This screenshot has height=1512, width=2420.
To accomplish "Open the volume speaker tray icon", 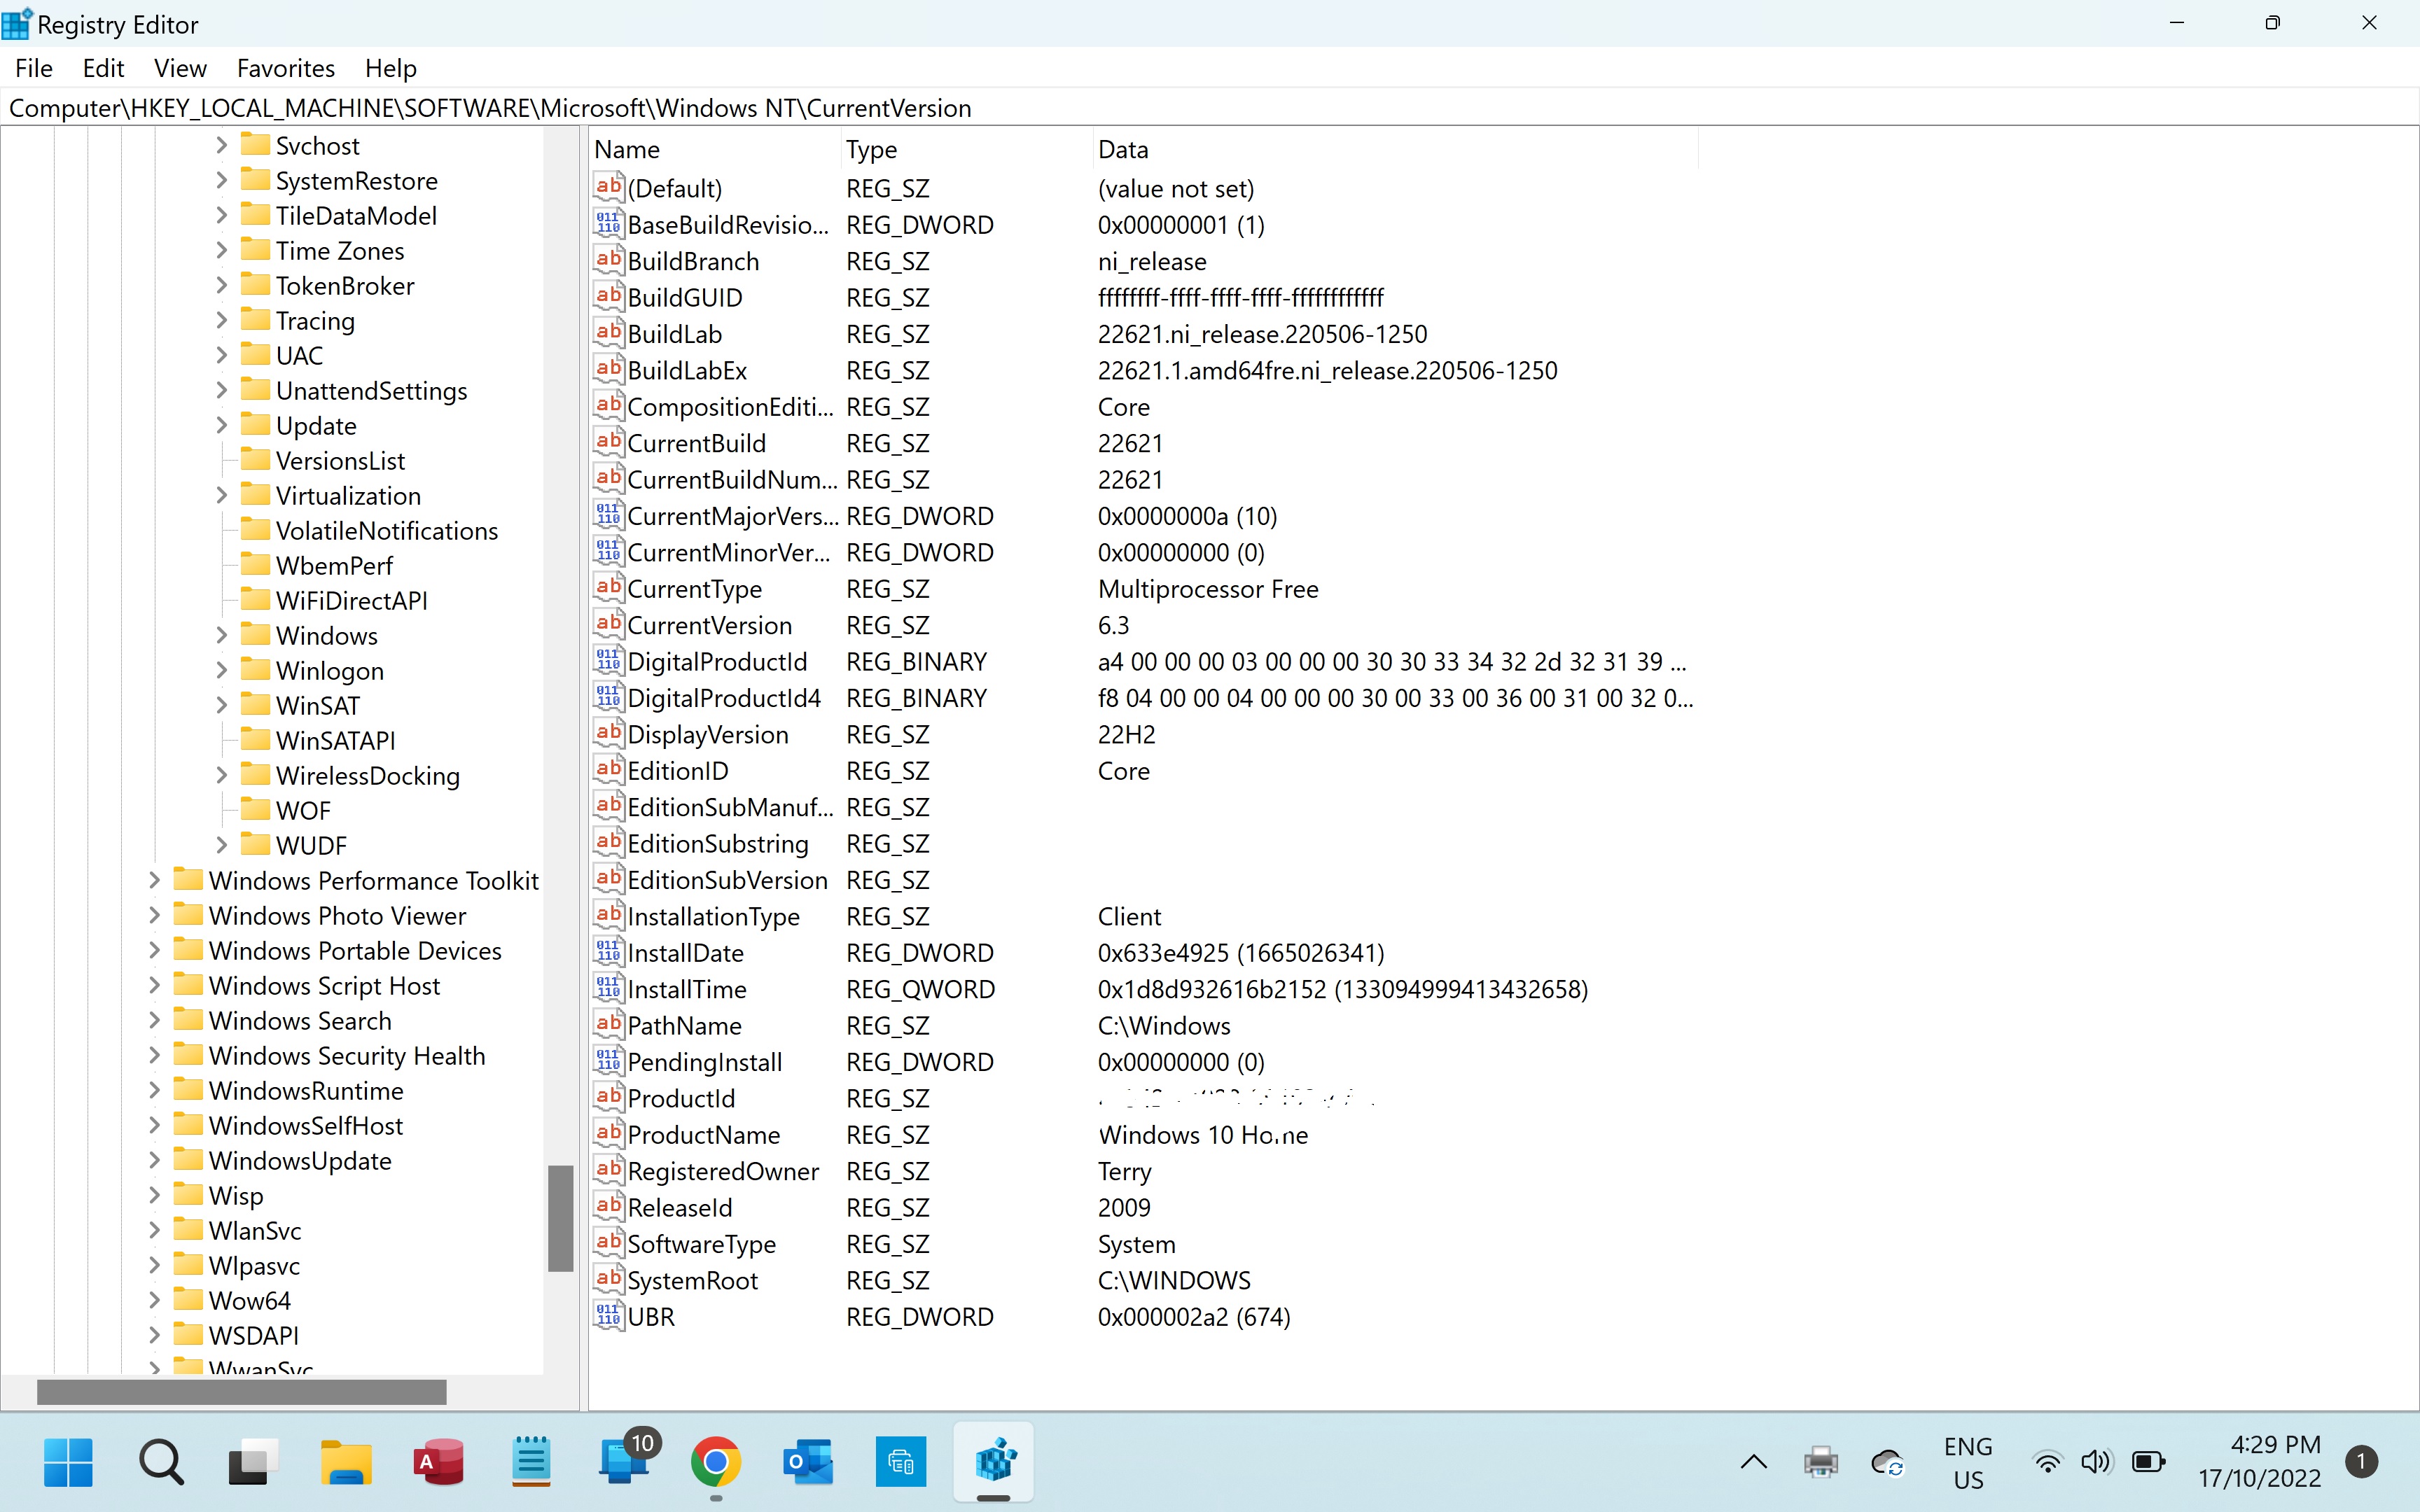I will [2096, 1463].
